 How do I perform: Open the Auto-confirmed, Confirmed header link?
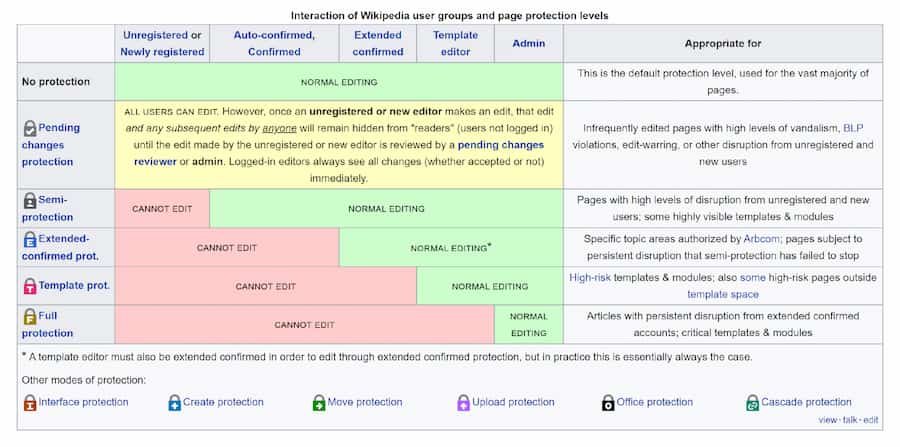point(274,44)
